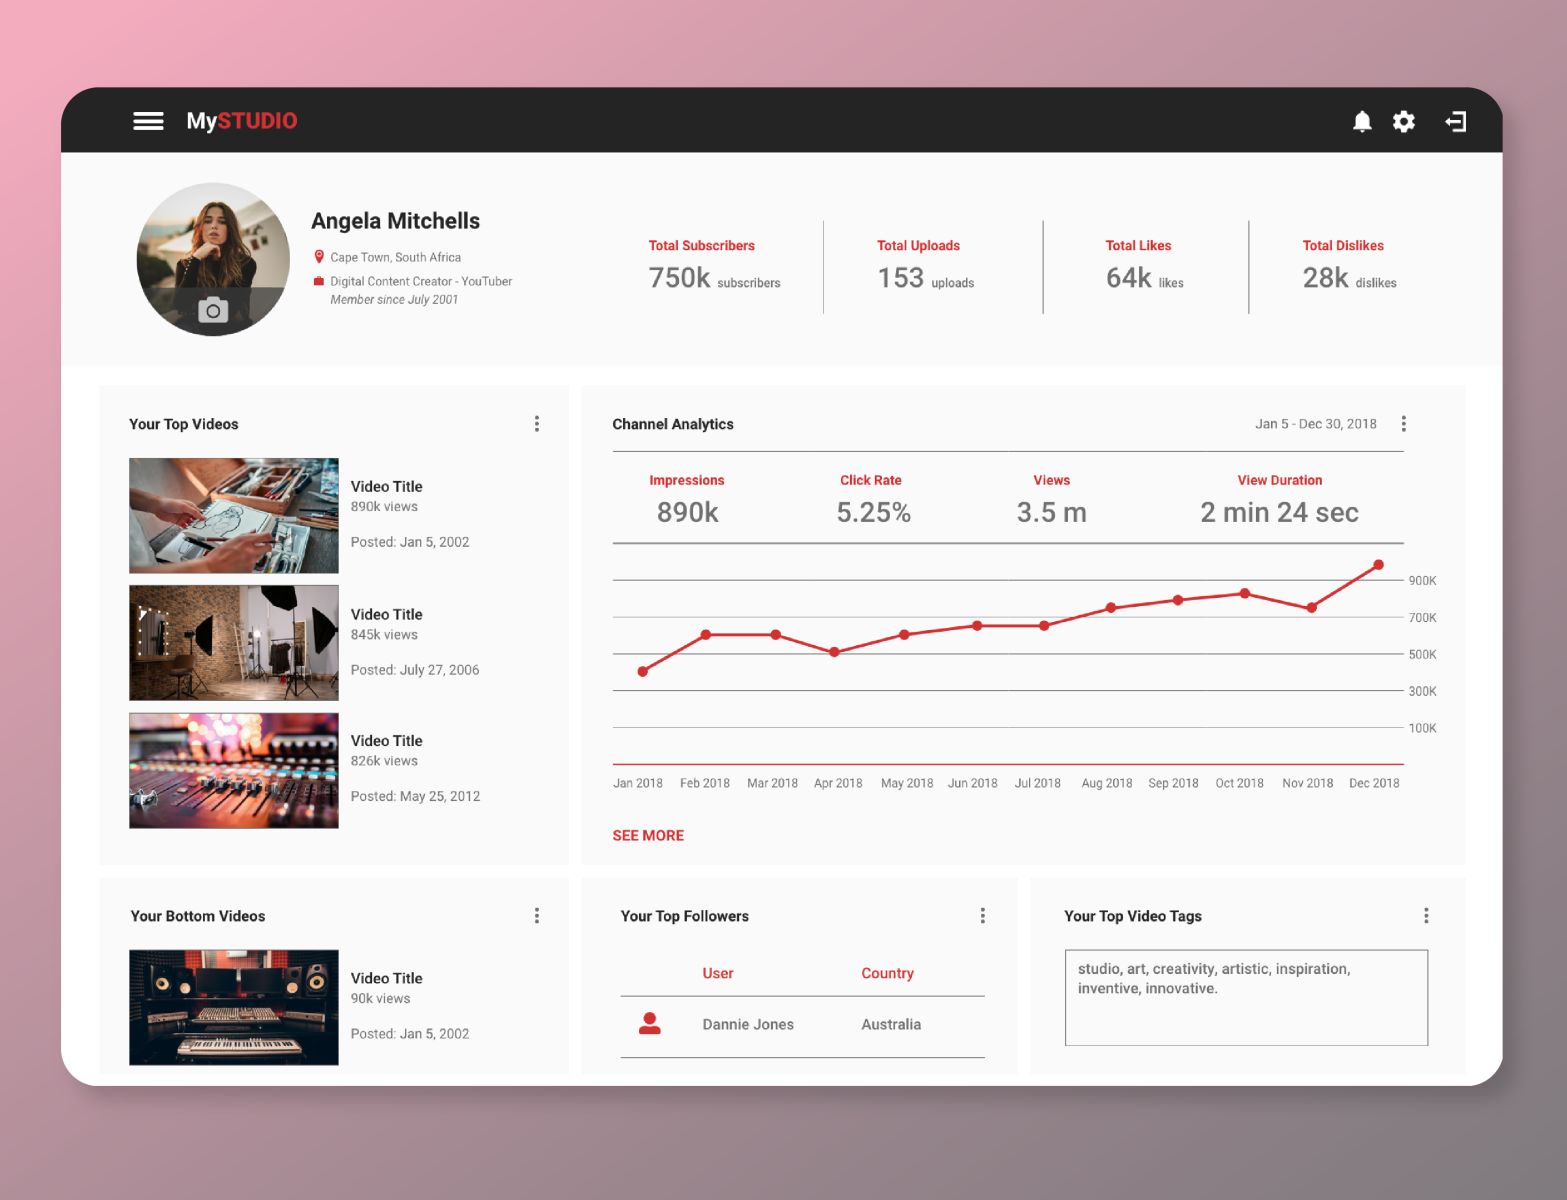Click the MySTUDIO logo

(241, 121)
